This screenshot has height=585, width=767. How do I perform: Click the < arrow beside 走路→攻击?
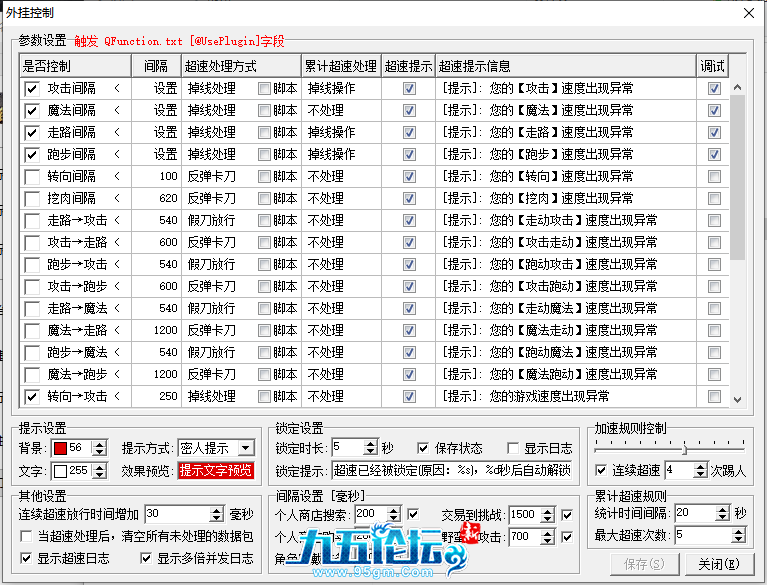point(116,221)
